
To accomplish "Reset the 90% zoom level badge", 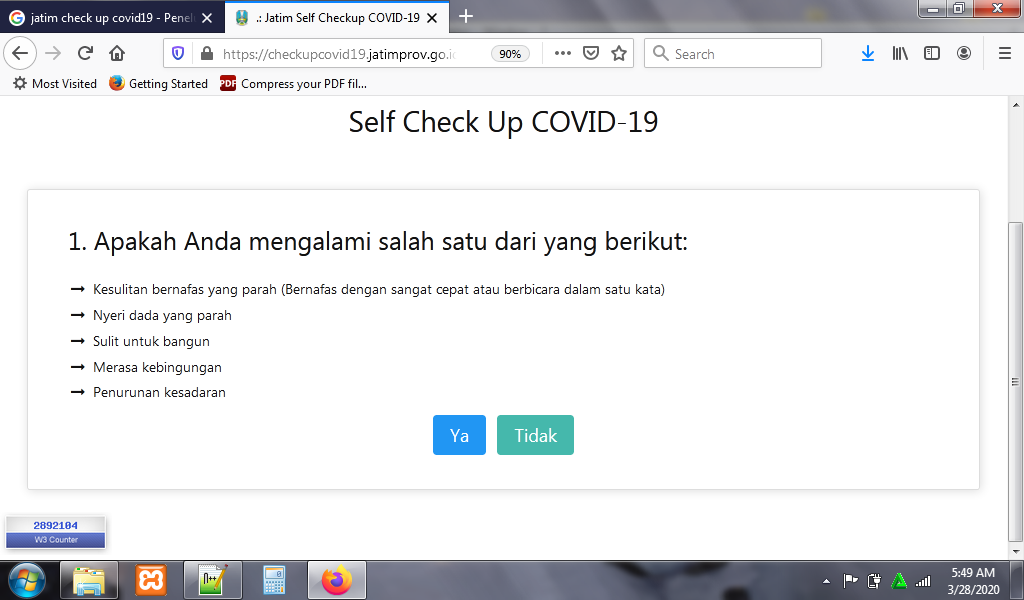I will (510, 54).
